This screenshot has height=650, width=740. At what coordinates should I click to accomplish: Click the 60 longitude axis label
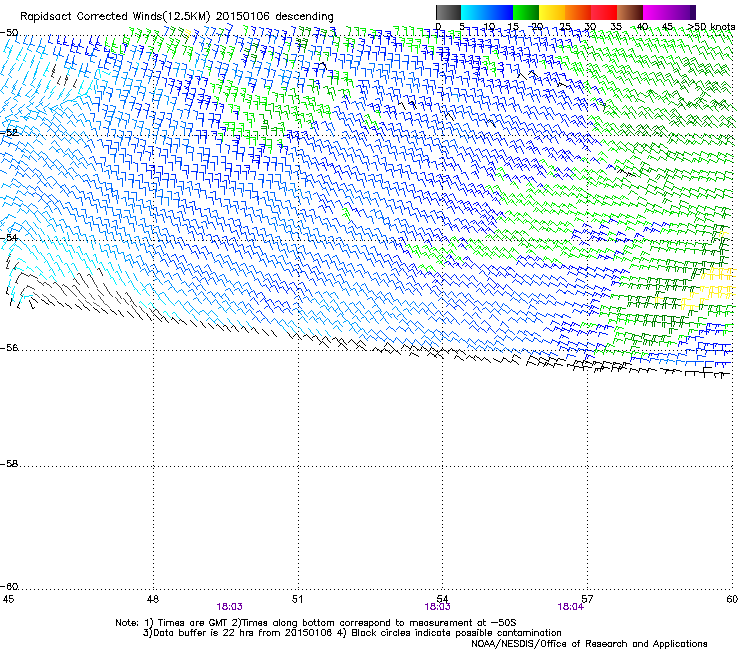[732, 599]
